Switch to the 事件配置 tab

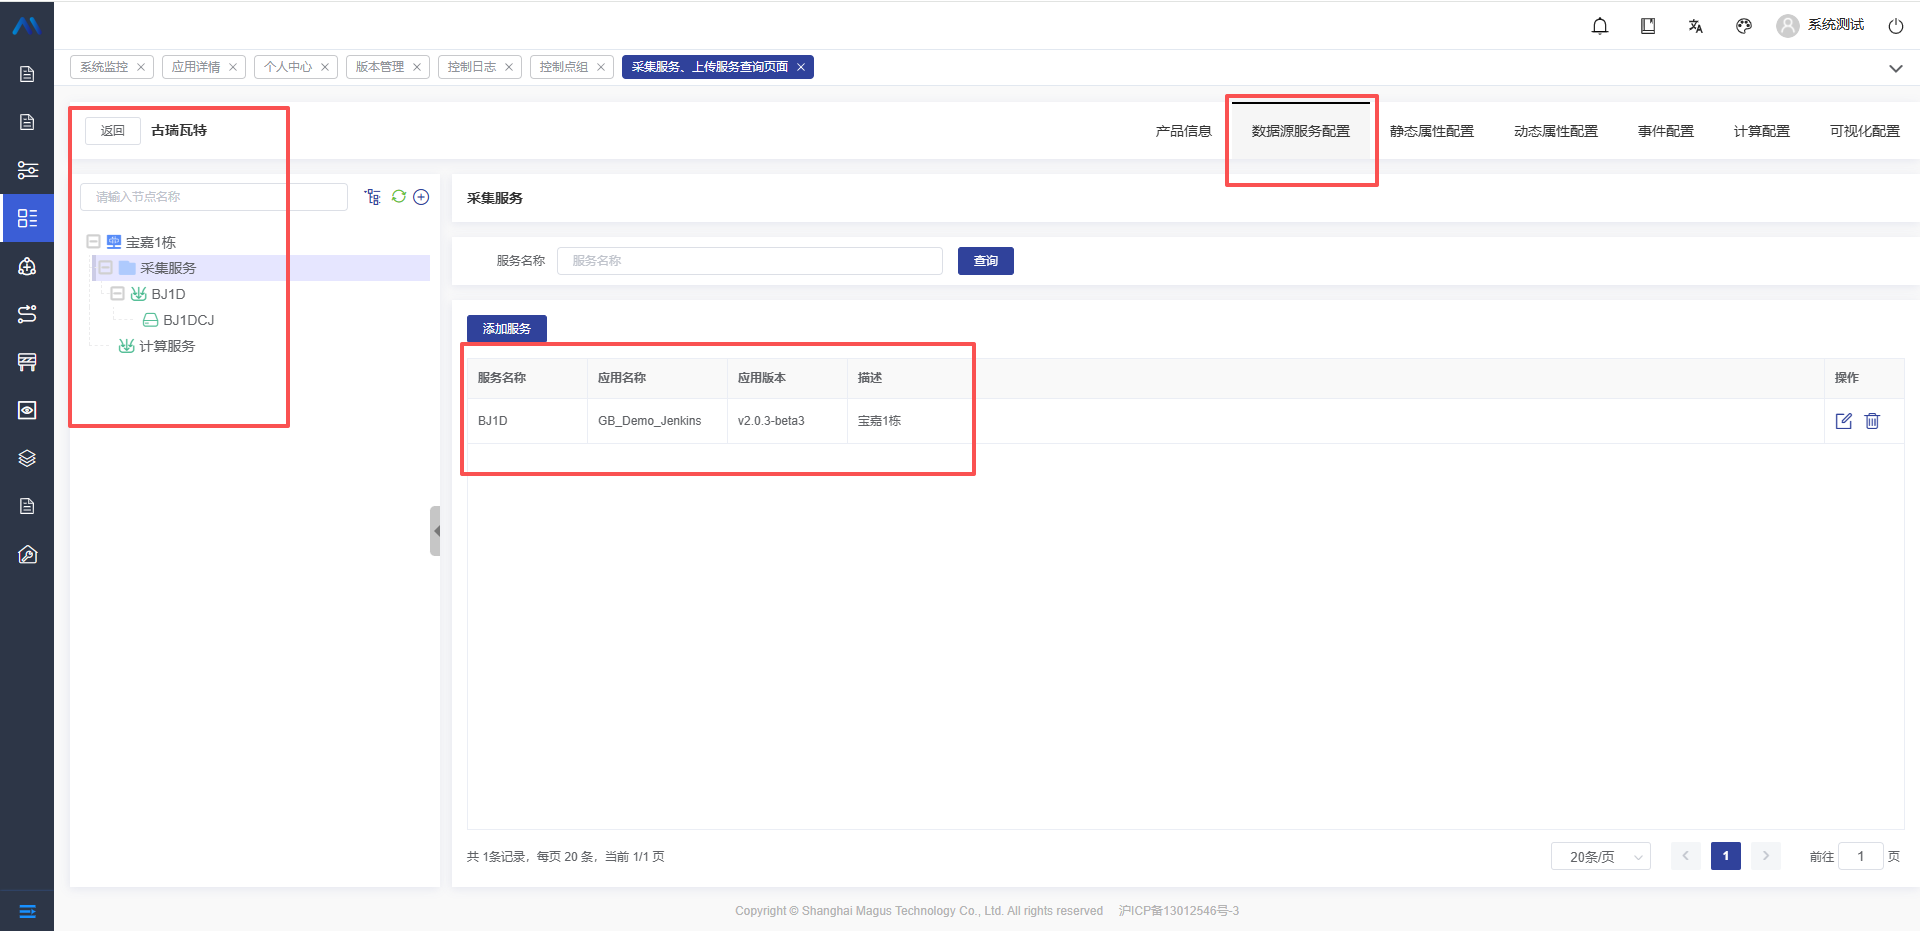(x=1665, y=131)
